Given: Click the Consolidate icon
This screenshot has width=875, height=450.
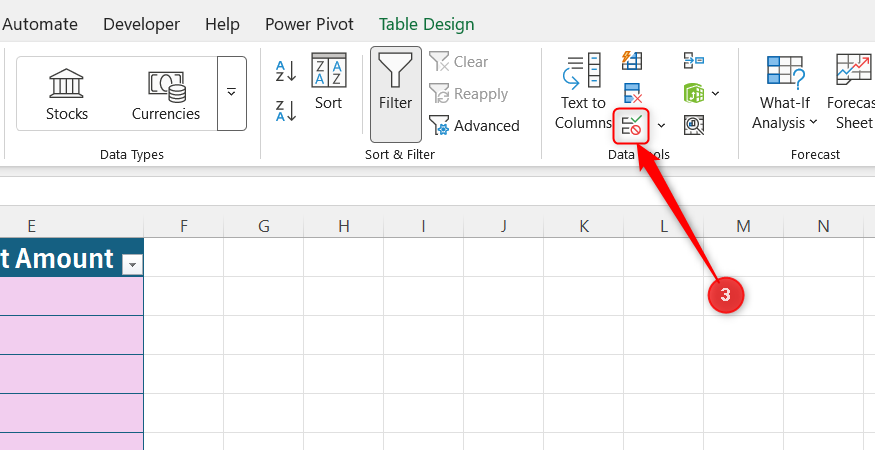Looking at the screenshot, I should pyautogui.click(x=694, y=61).
